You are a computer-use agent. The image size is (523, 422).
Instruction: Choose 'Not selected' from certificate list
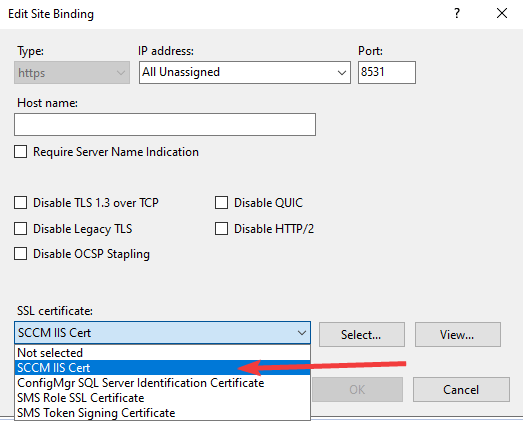pos(162,353)
